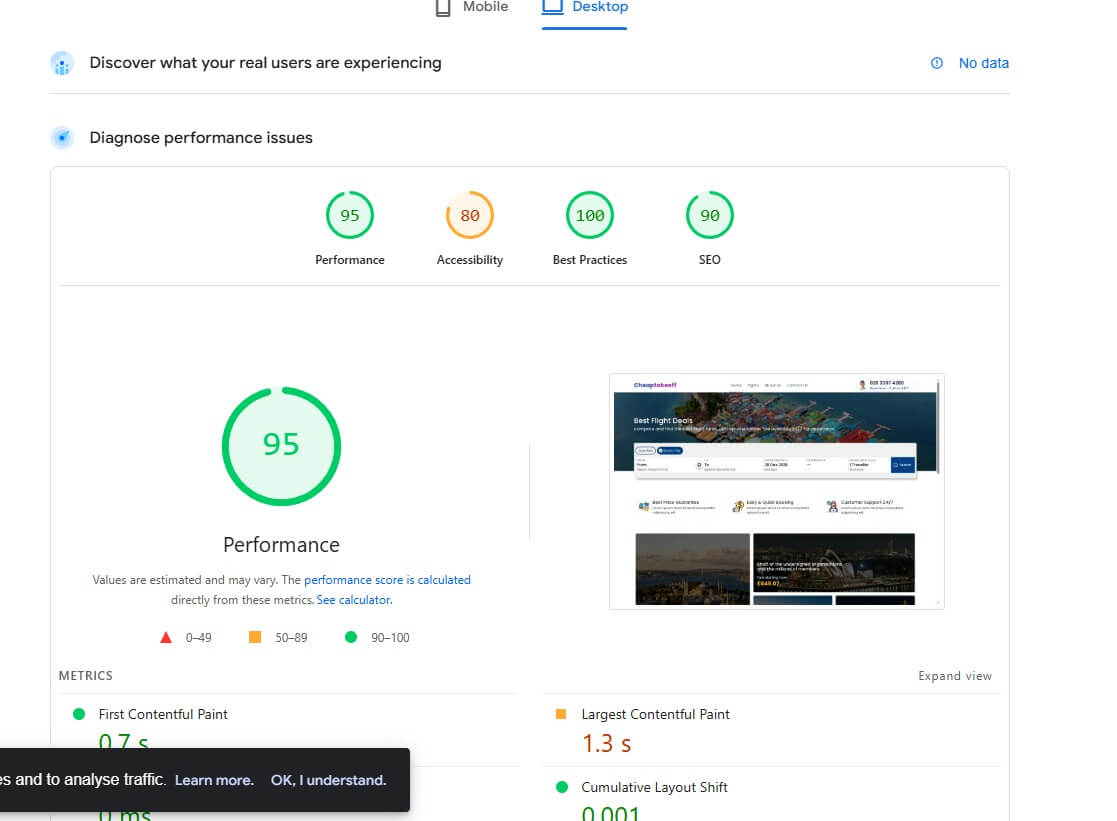Select the Performance score gauge 95

click(350, 216)
